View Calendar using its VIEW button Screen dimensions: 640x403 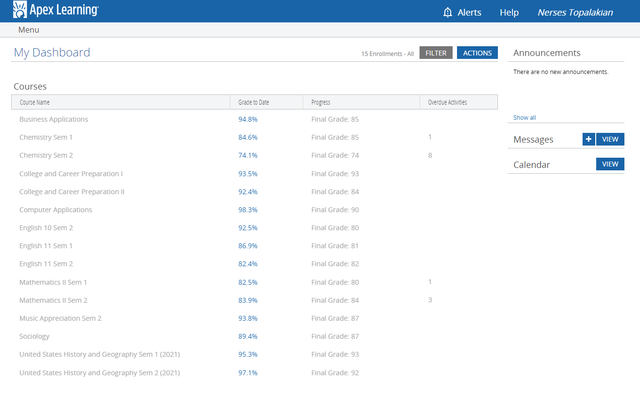pyautogui.click(x=610, y=164)
